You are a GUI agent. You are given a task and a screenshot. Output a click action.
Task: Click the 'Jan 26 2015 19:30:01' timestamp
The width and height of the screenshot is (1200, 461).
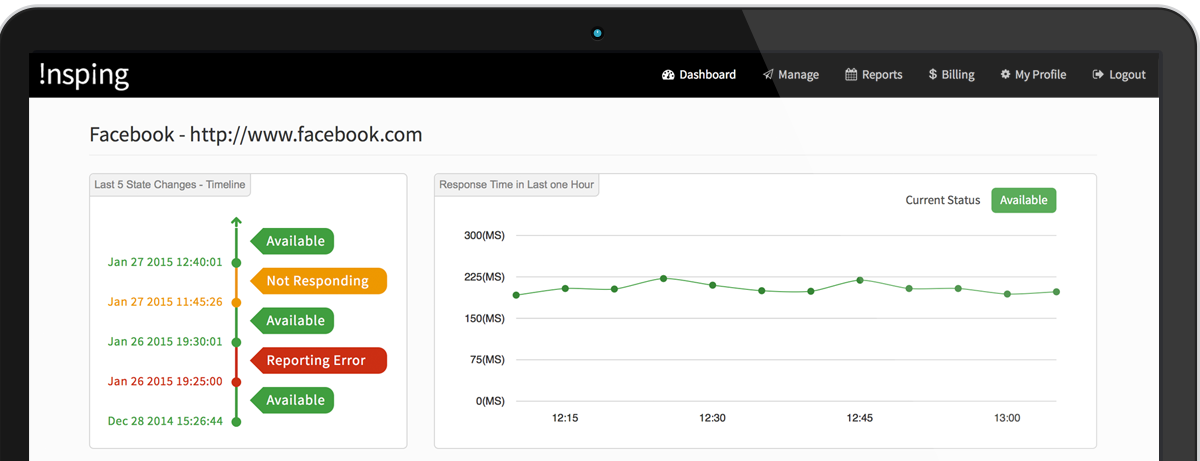pos(165,342)
